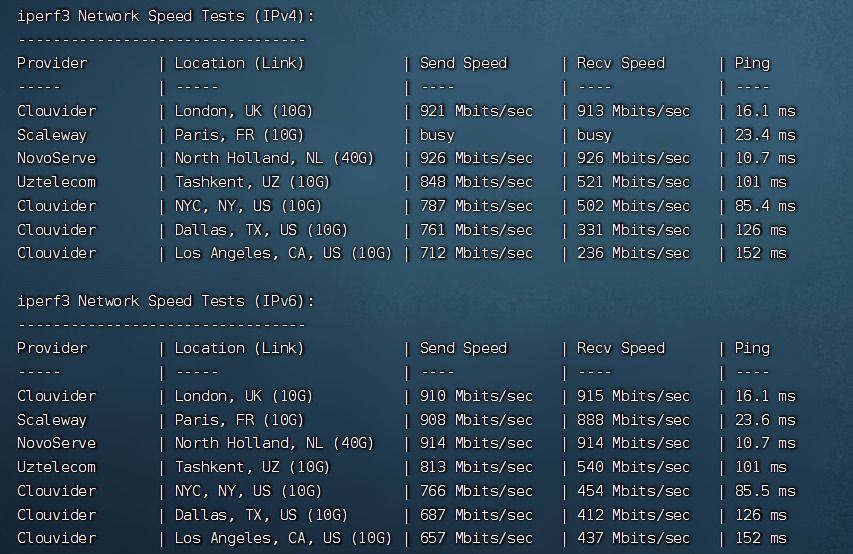
Task: Select Los Angeles, CA, US (10G) in IPv6 table
Action: coord(283,539)
